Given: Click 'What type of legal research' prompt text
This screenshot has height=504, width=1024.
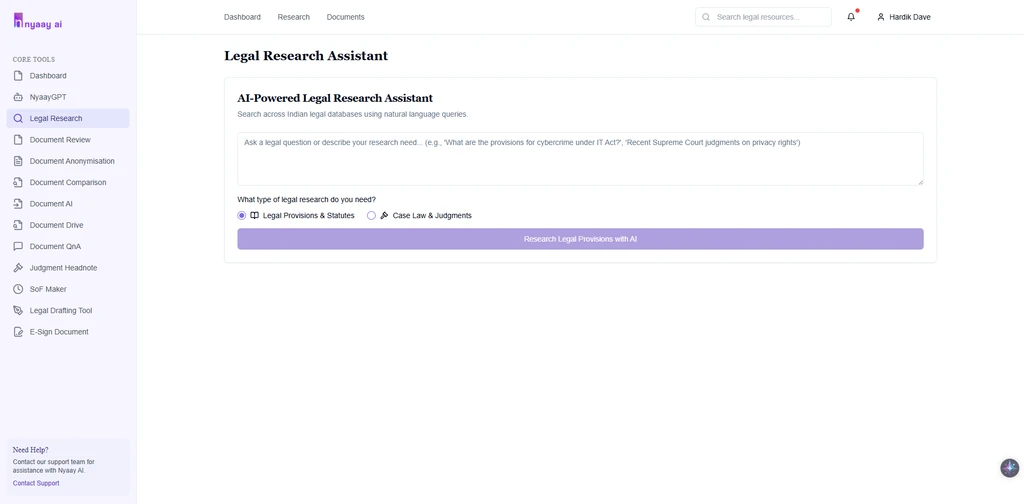Looking at the screenshot, I should pos(306,200).
